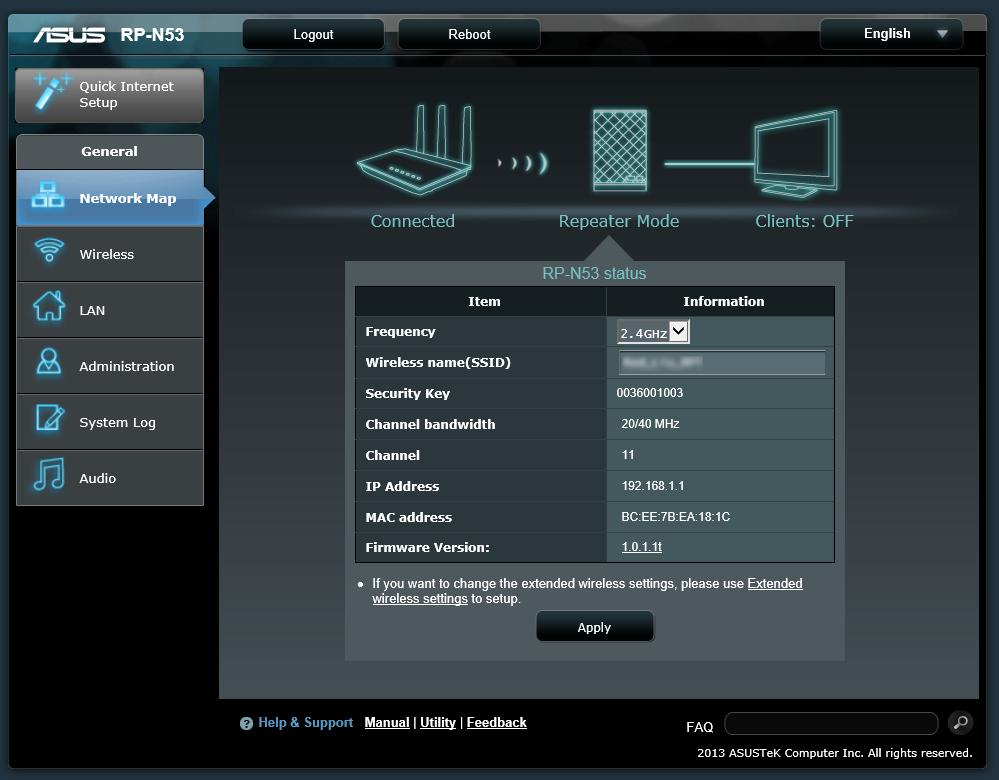Open the Audio menu item
This screenshot has width=999, height=780.
point(110,478)
